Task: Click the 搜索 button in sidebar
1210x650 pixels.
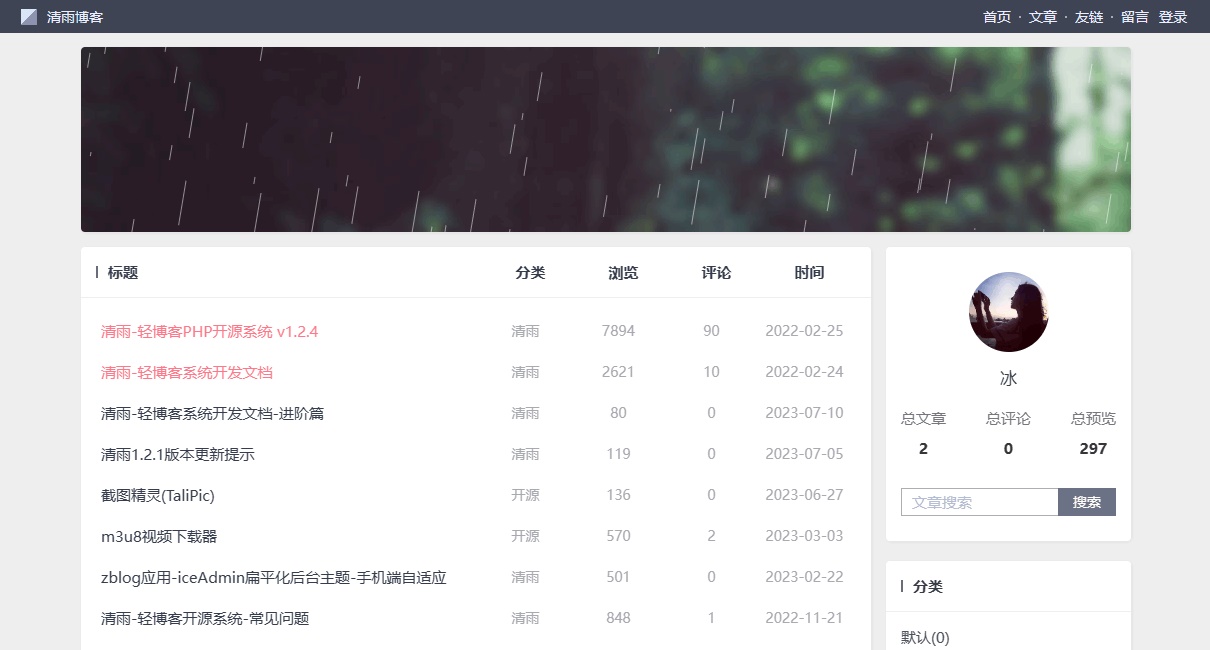Action: (1087, 501)
